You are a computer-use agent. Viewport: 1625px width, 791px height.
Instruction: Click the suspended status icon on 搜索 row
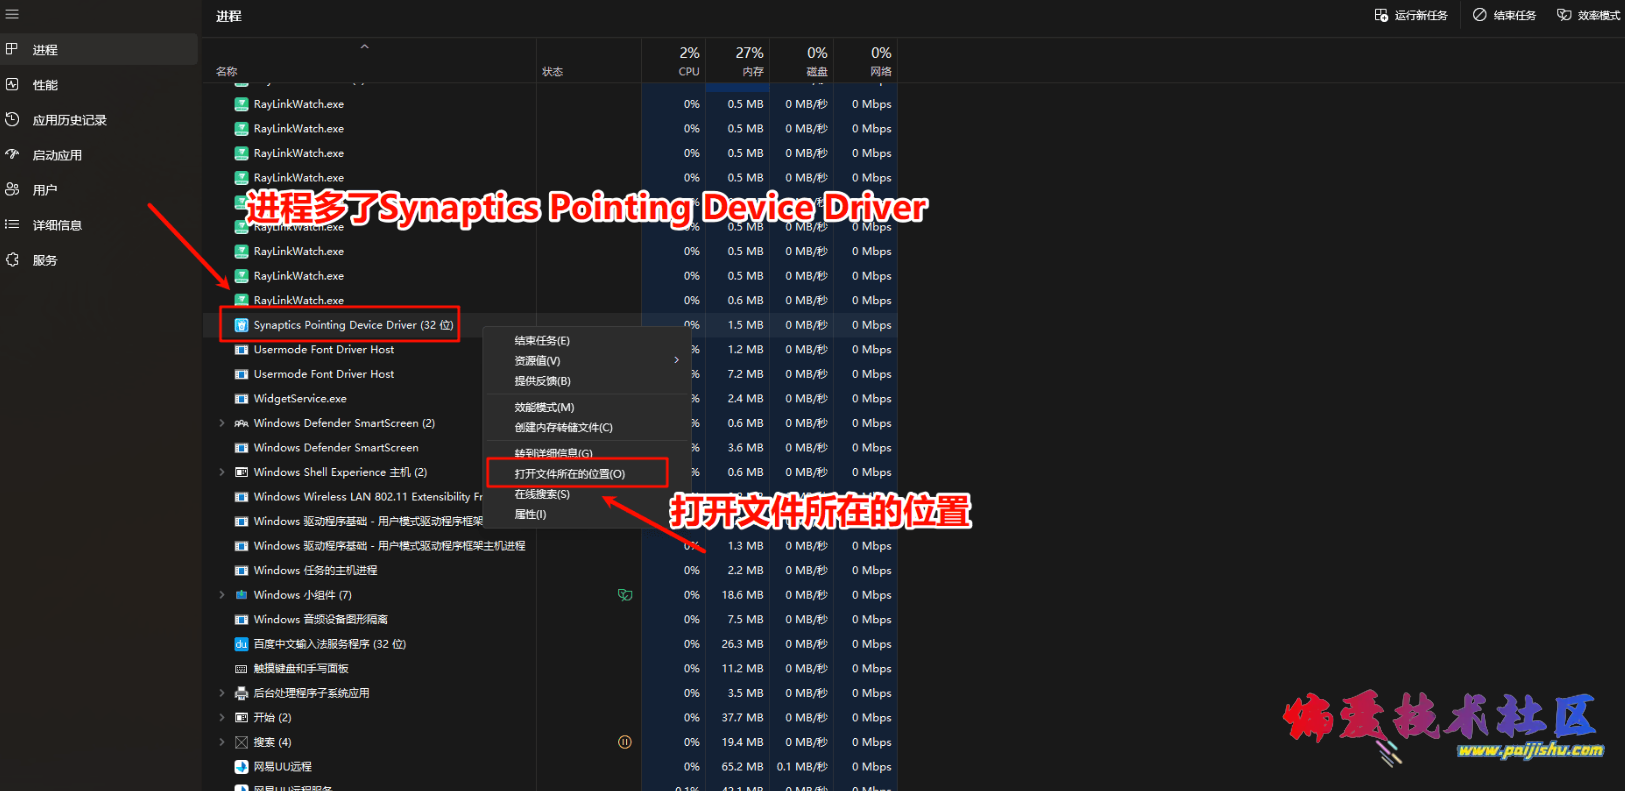coord(625,742)
